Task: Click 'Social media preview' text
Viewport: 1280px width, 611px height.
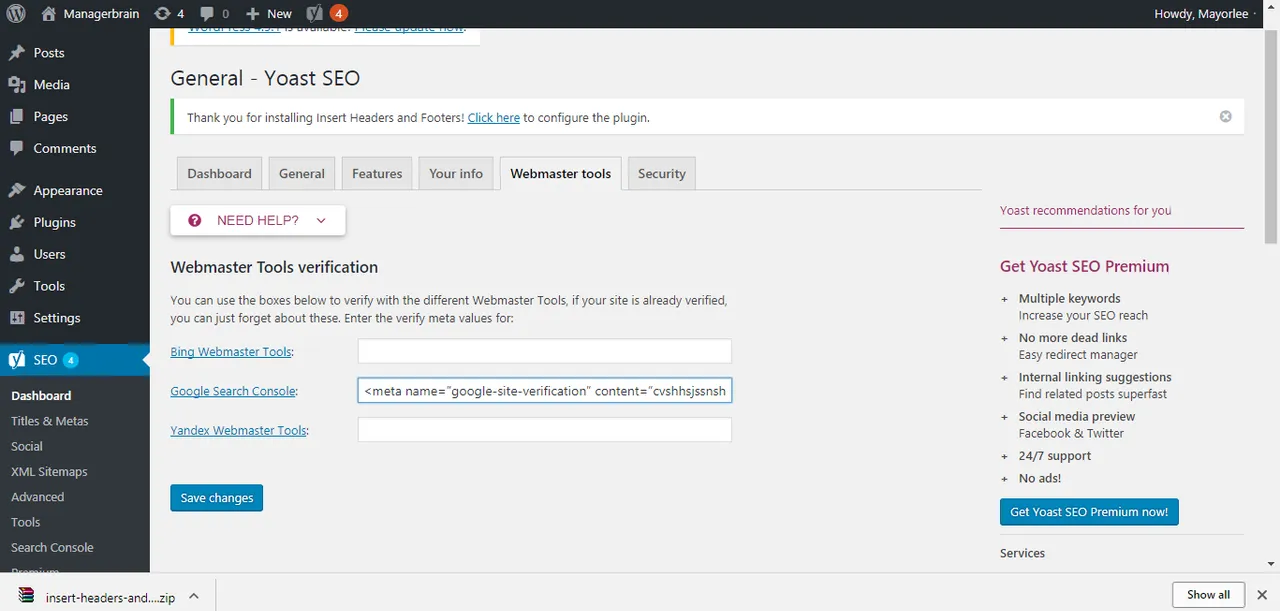Action: [1077, 416]
